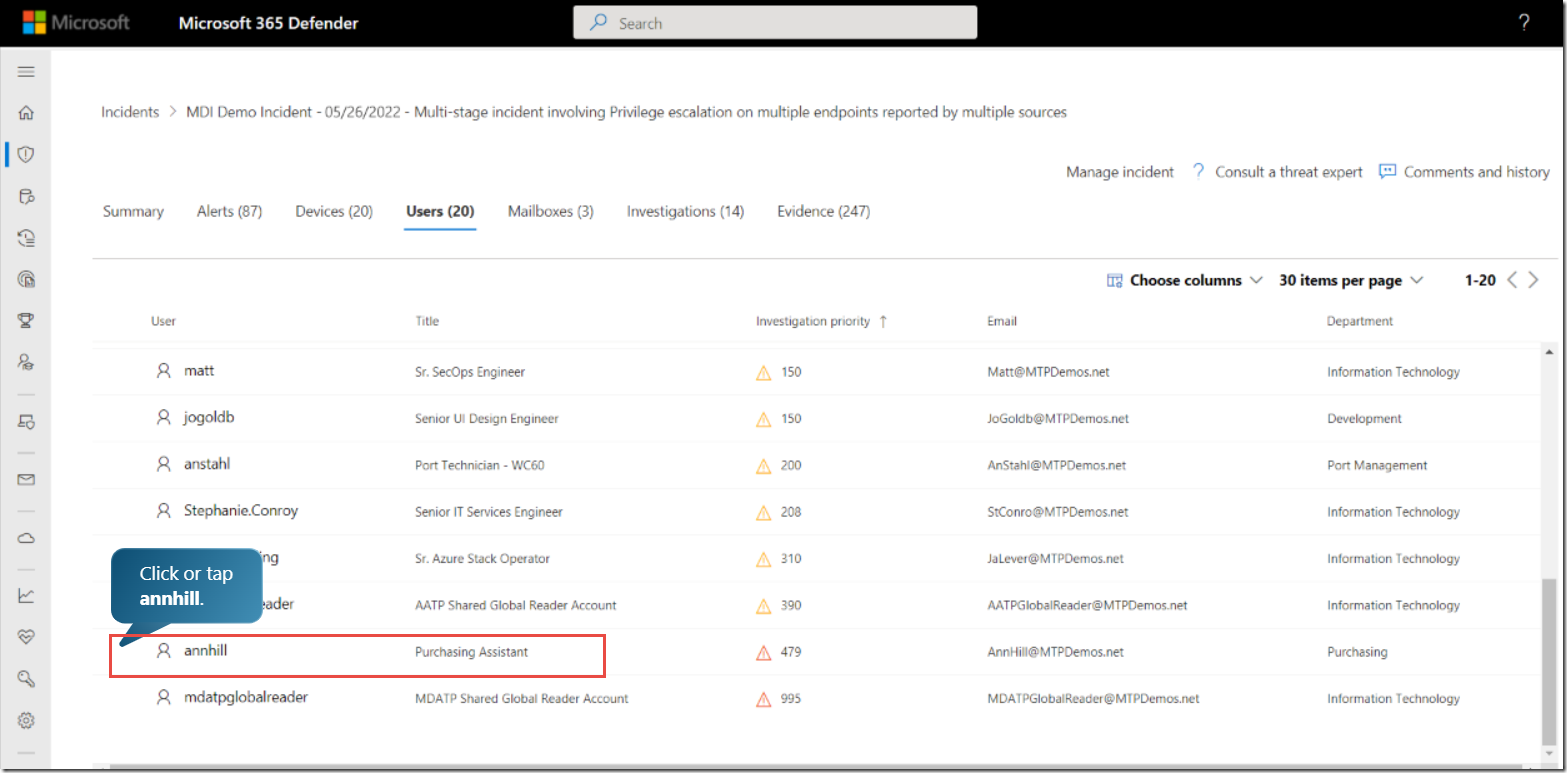Image resolution: width=1567 pixels, height=773 pixels.
Task: Click the Choose columns table icon
Action: pos(1114,281)
